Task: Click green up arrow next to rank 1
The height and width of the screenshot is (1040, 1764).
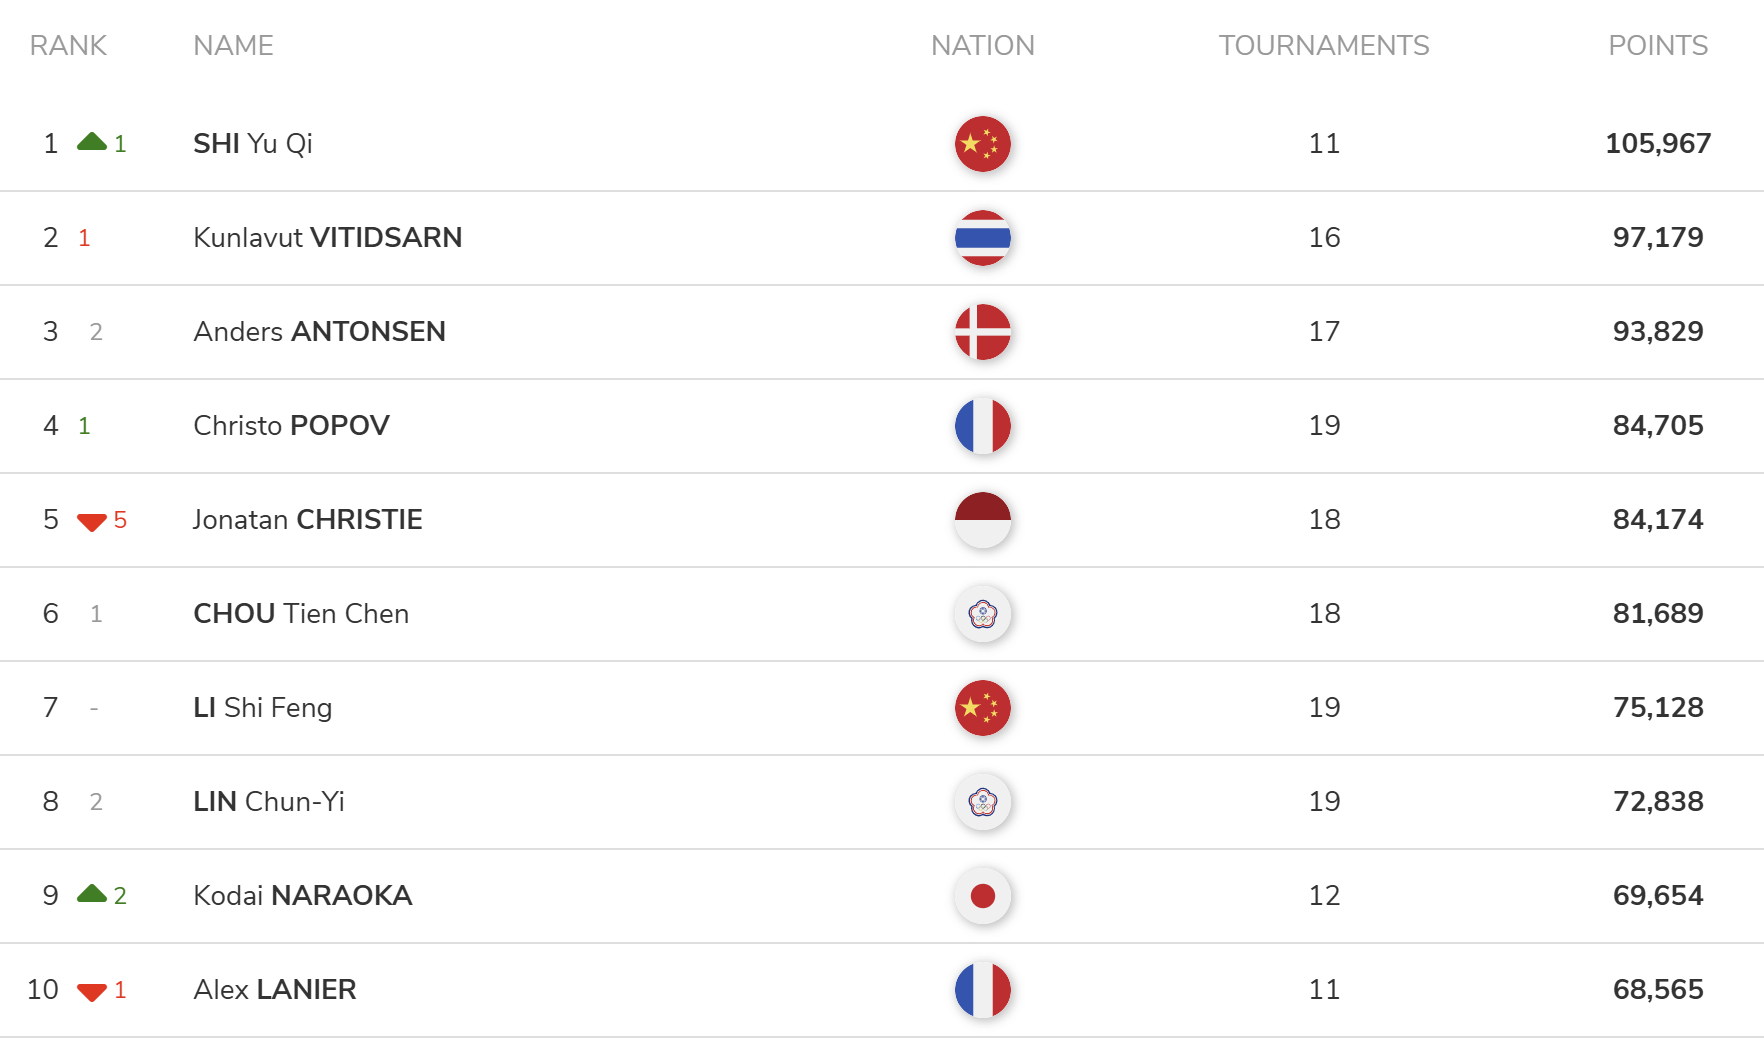Action: click(92, 142)
